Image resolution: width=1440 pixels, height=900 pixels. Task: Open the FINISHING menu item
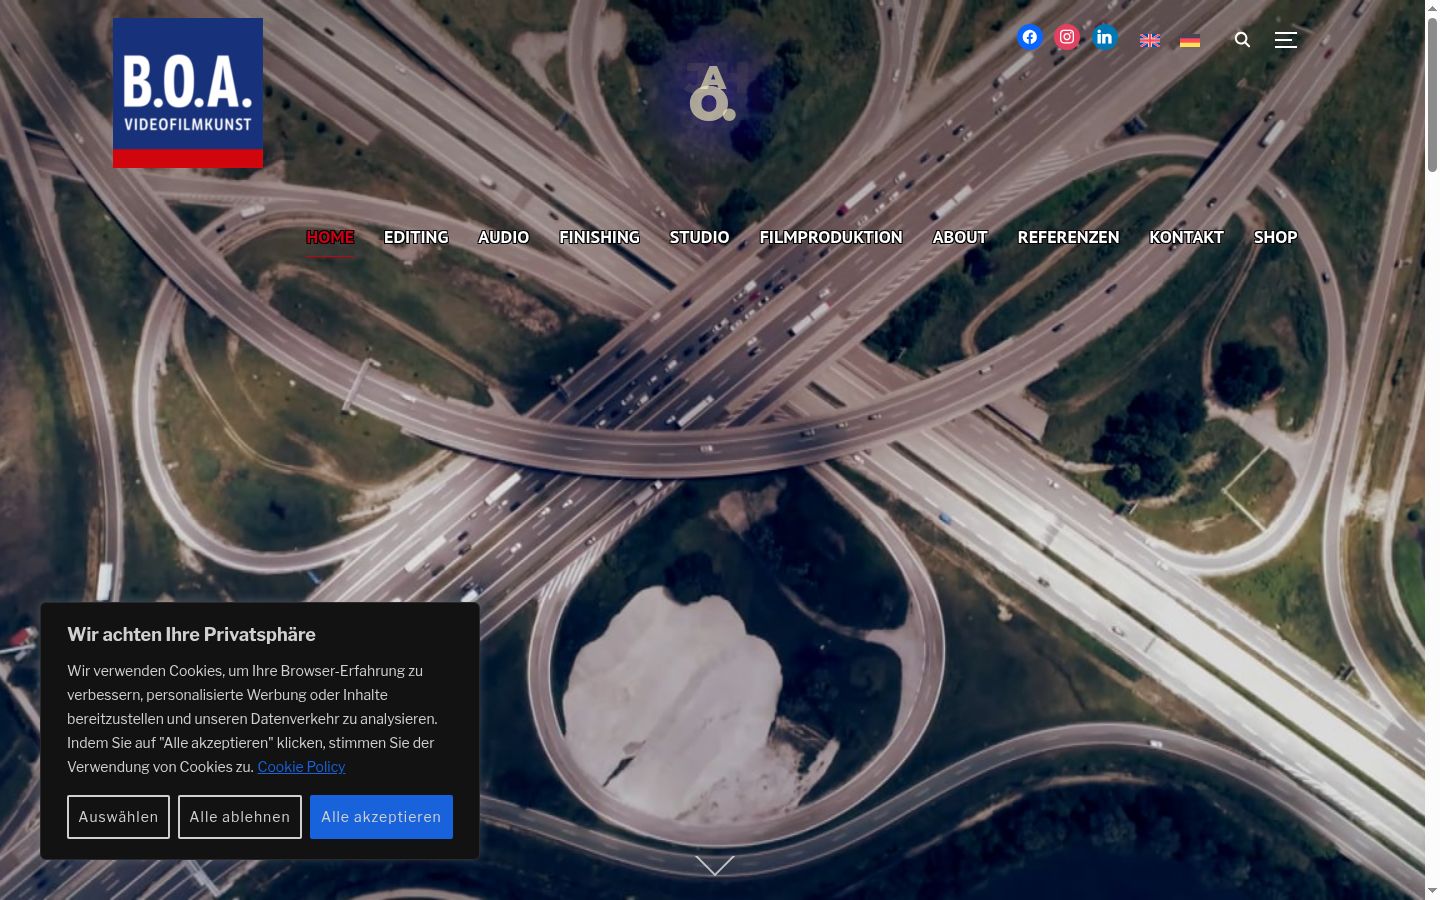pyautogui.click(x=599, y=237)
